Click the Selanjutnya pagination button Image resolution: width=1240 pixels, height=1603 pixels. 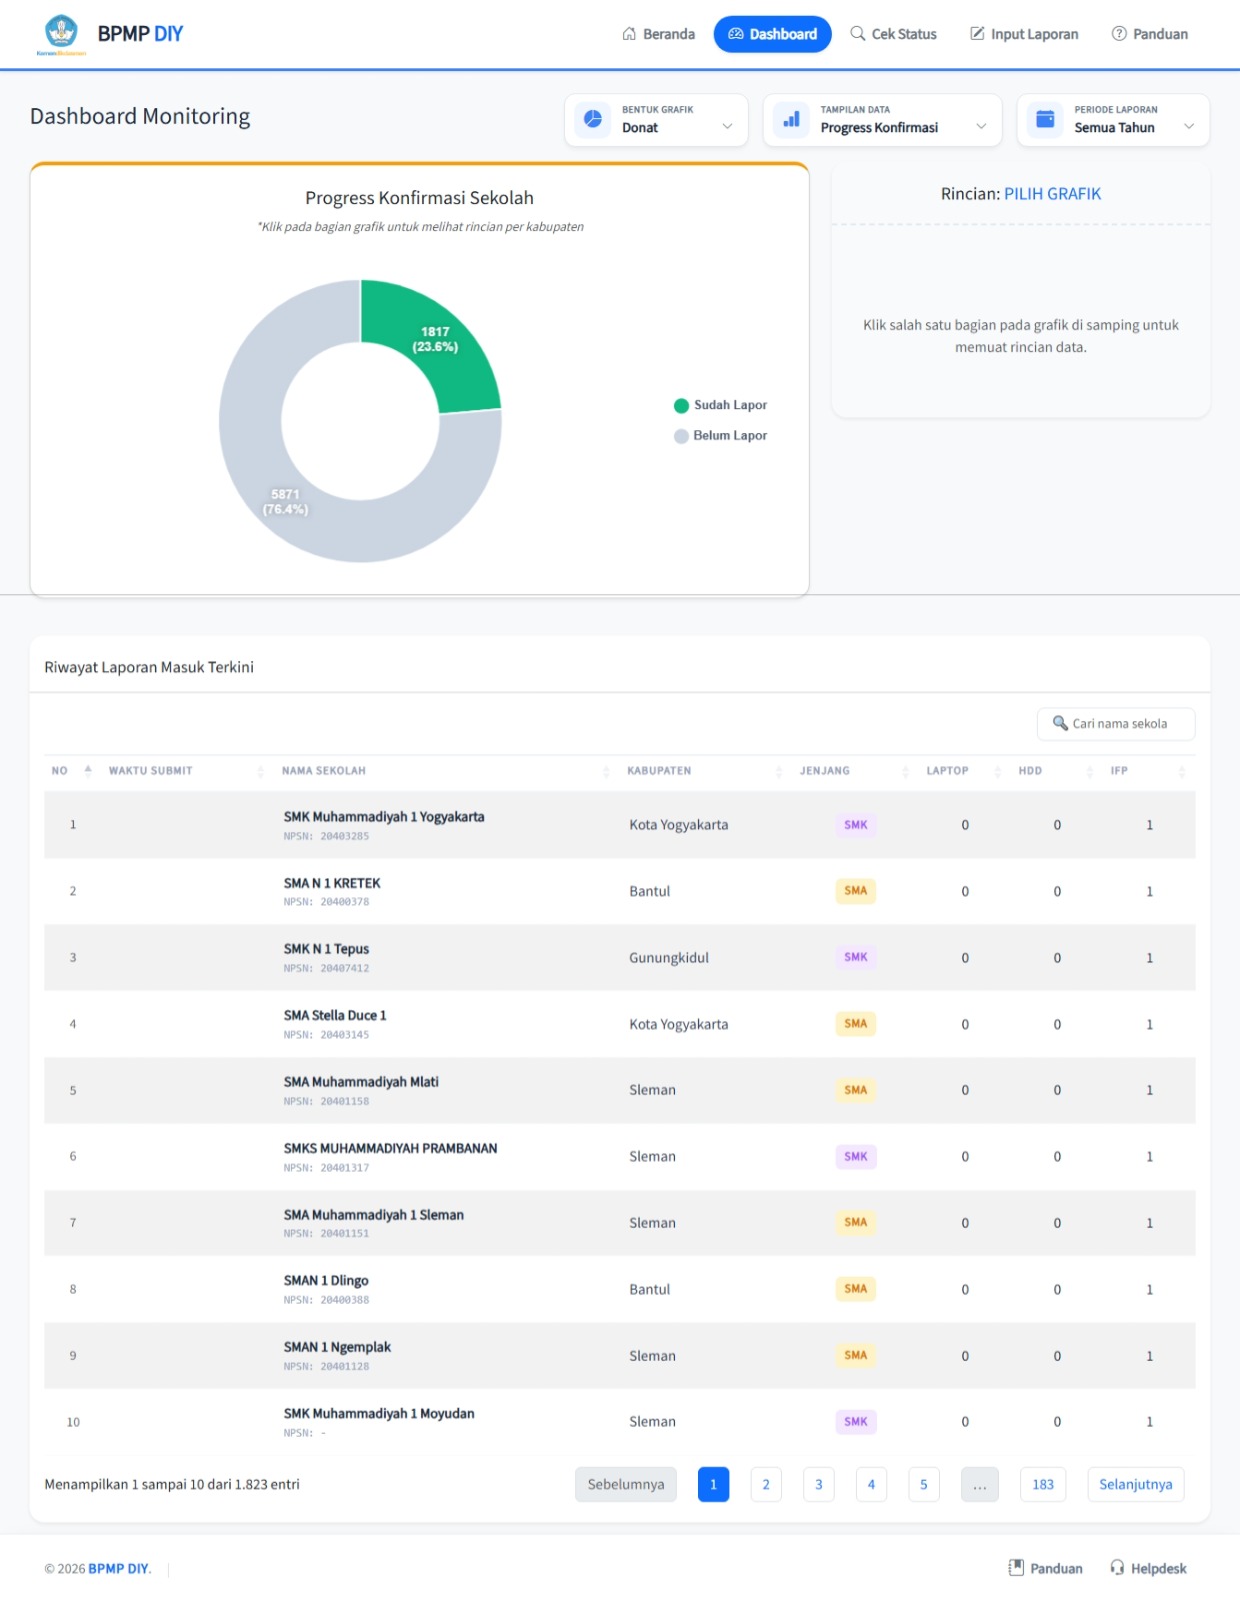[x=1136, y=1484]
